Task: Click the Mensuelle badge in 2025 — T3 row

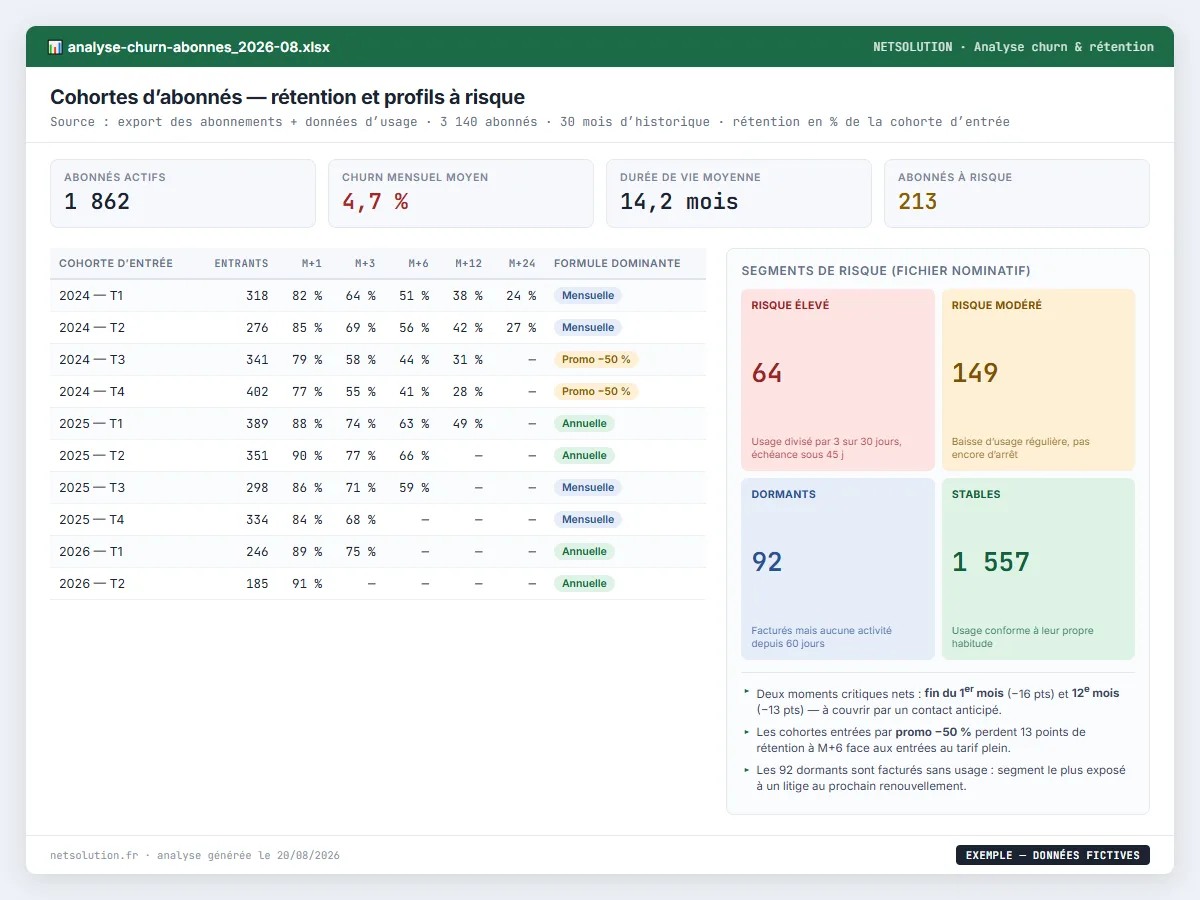Action: coord(588,488)
